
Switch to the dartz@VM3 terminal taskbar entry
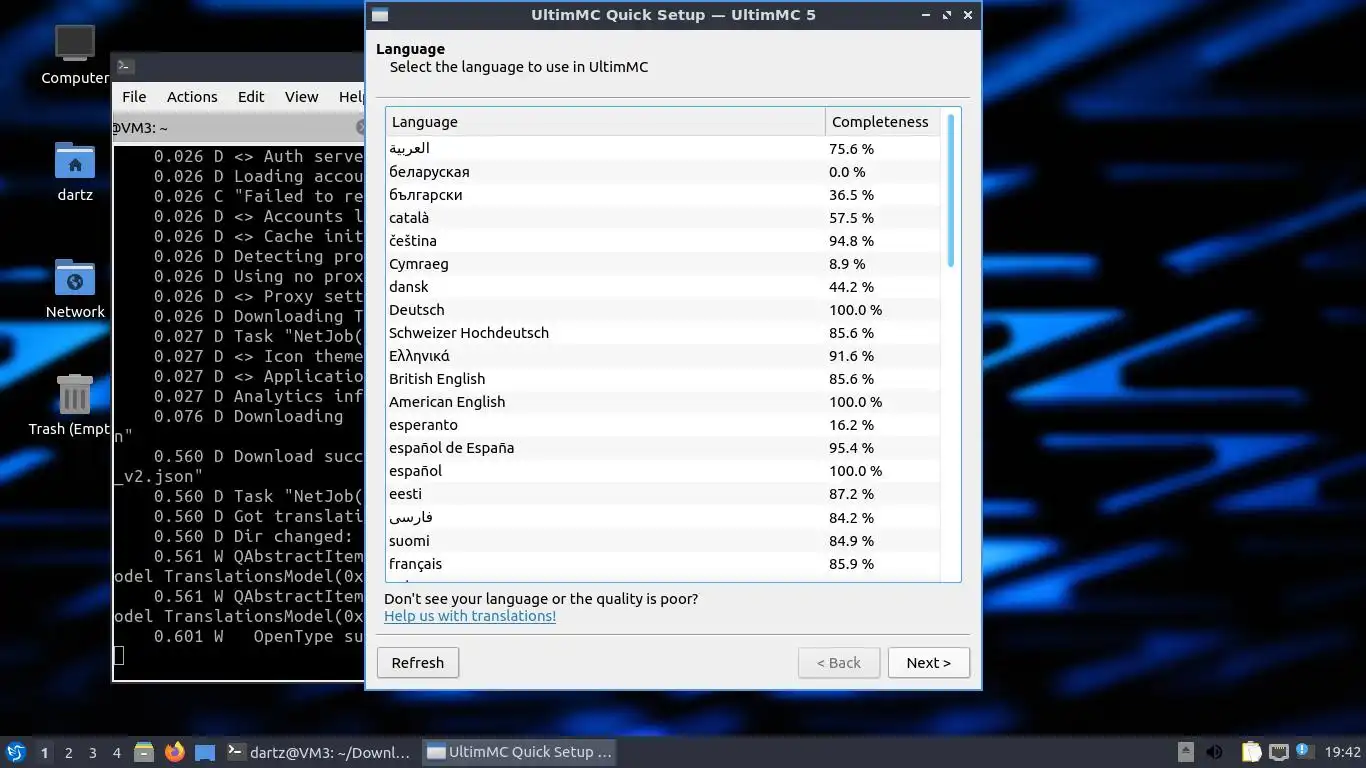[318, 752]
